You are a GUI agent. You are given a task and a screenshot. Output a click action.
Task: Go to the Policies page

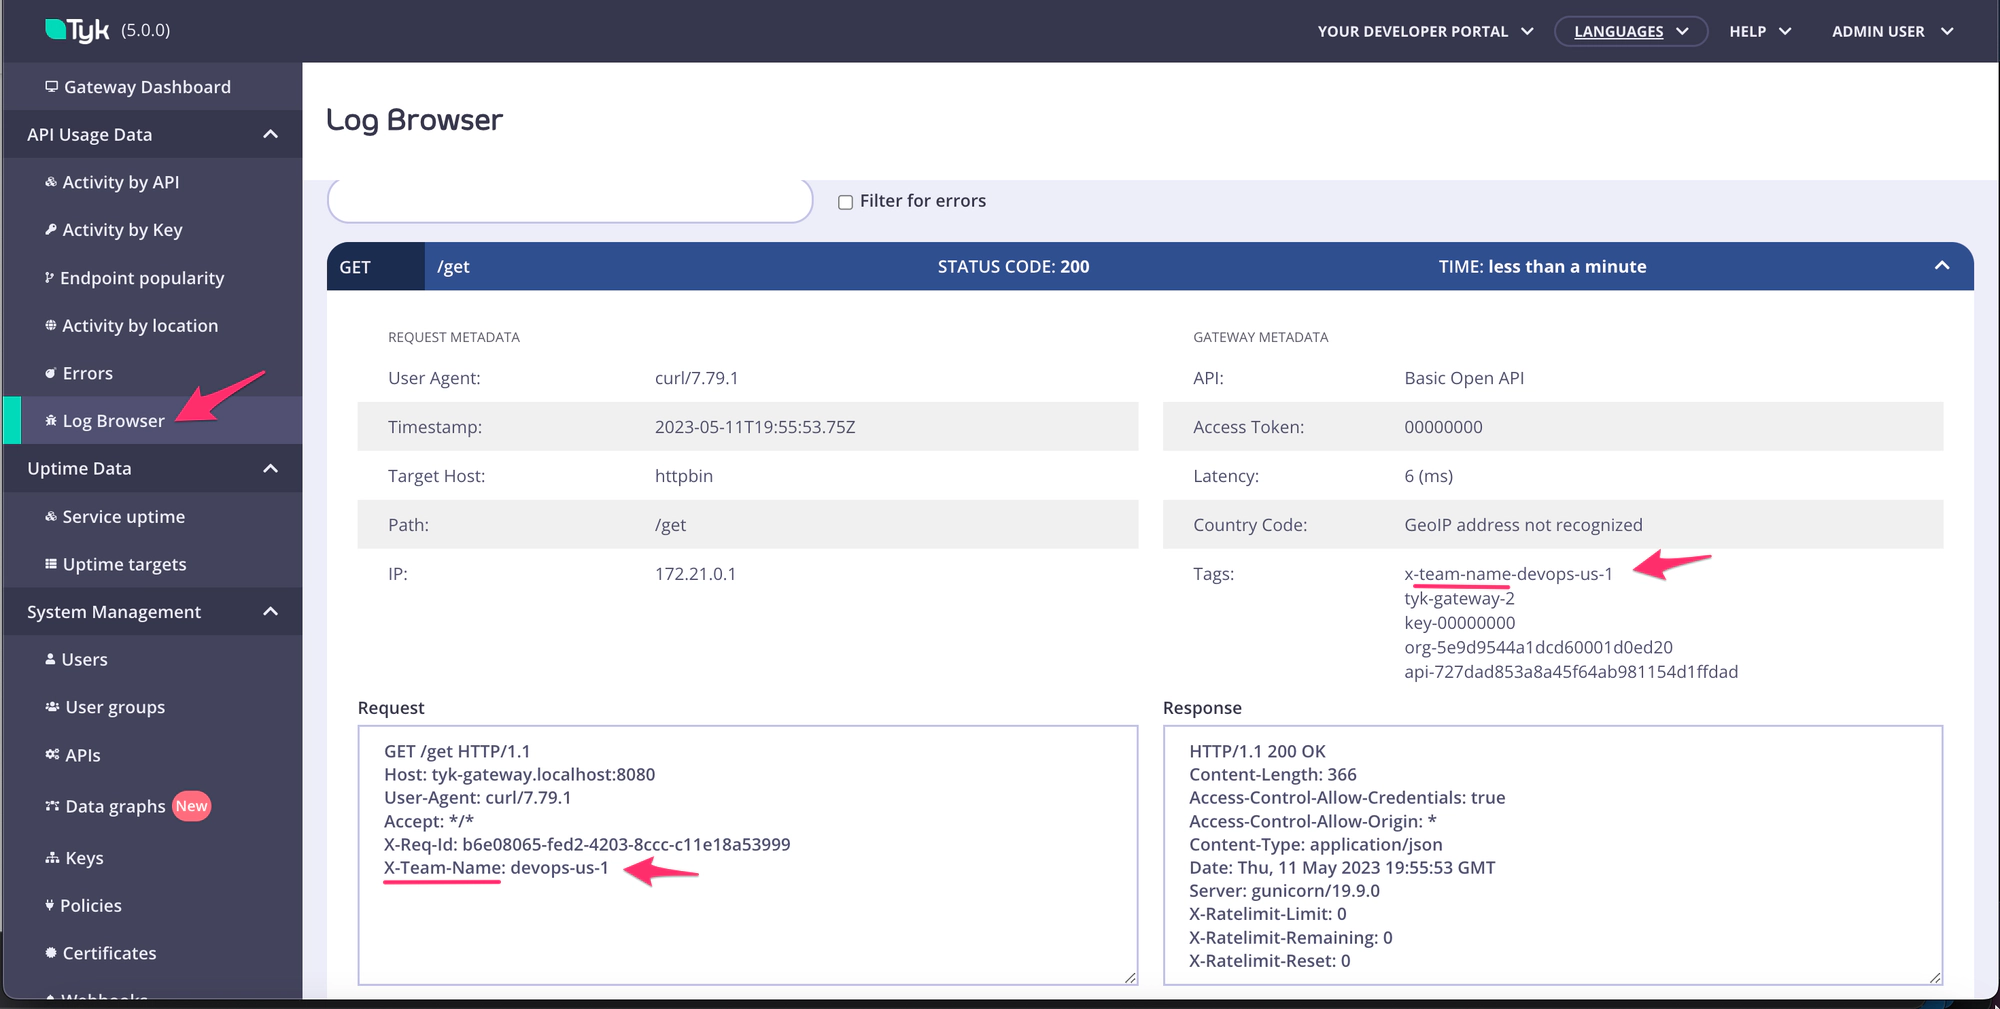tap(90, 906)
